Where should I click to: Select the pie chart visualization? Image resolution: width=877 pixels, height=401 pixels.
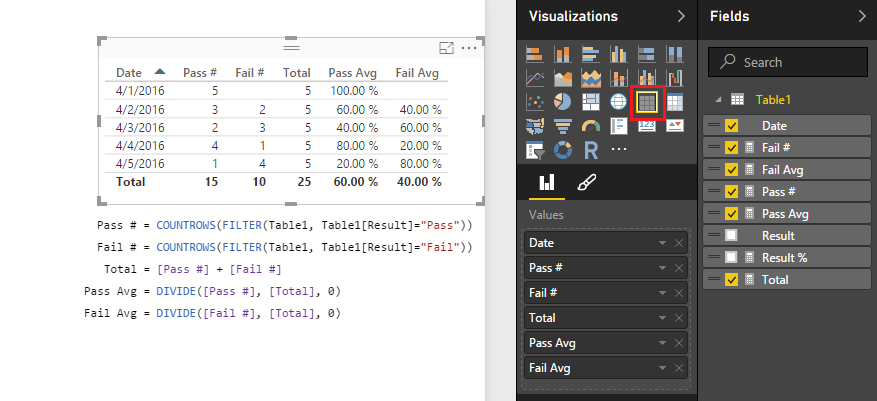563,102
